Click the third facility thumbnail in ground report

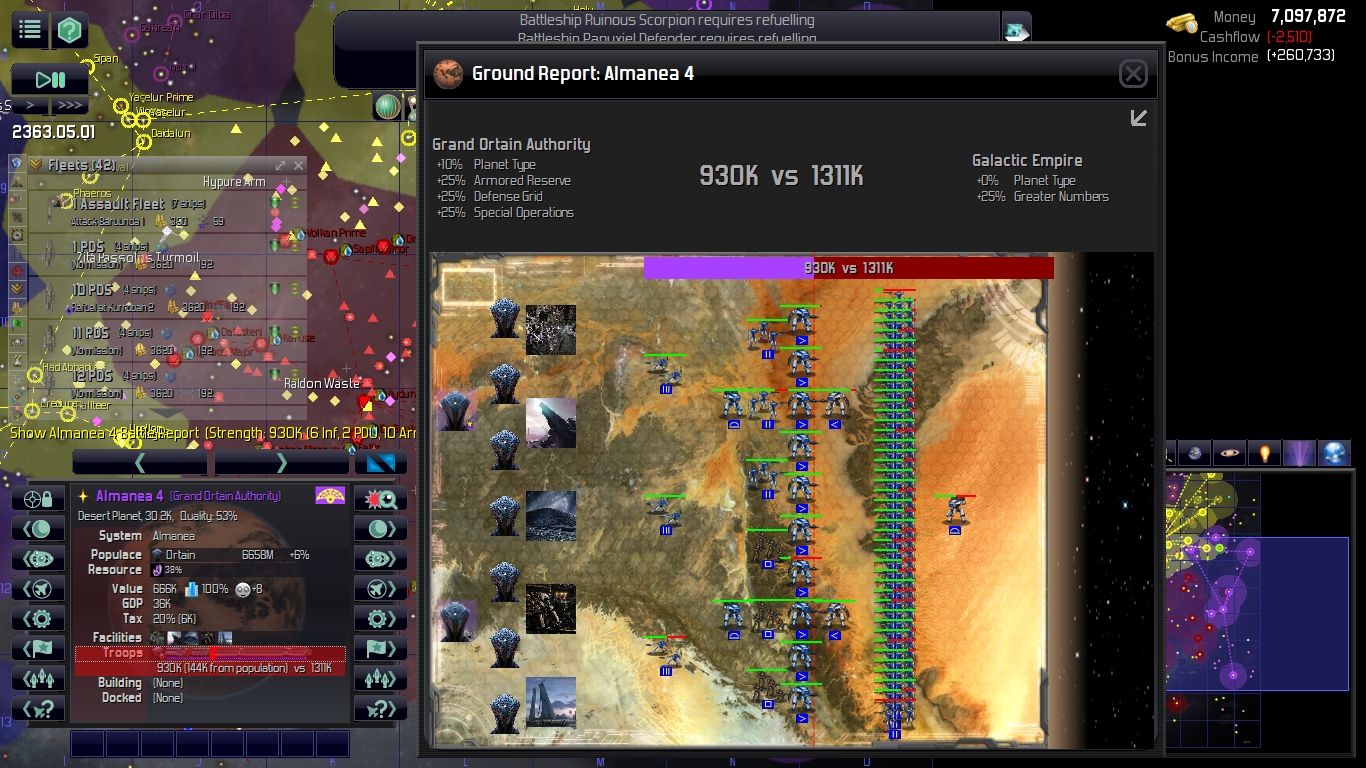(x=551, y=516)
